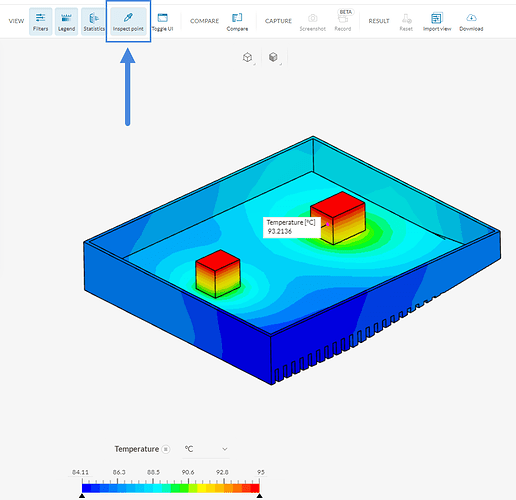This screenshot has height=500, width=516.
Task: Start Record capture
Action: (x=343, y=22)
